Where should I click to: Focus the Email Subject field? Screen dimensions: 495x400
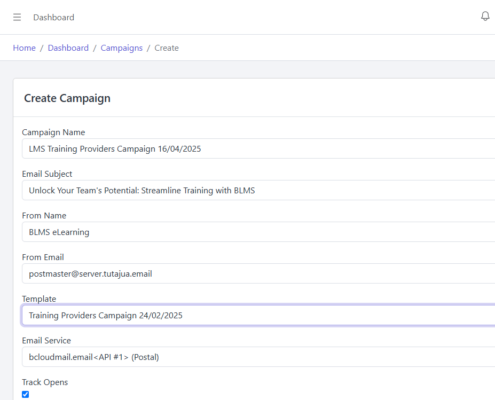259,190
